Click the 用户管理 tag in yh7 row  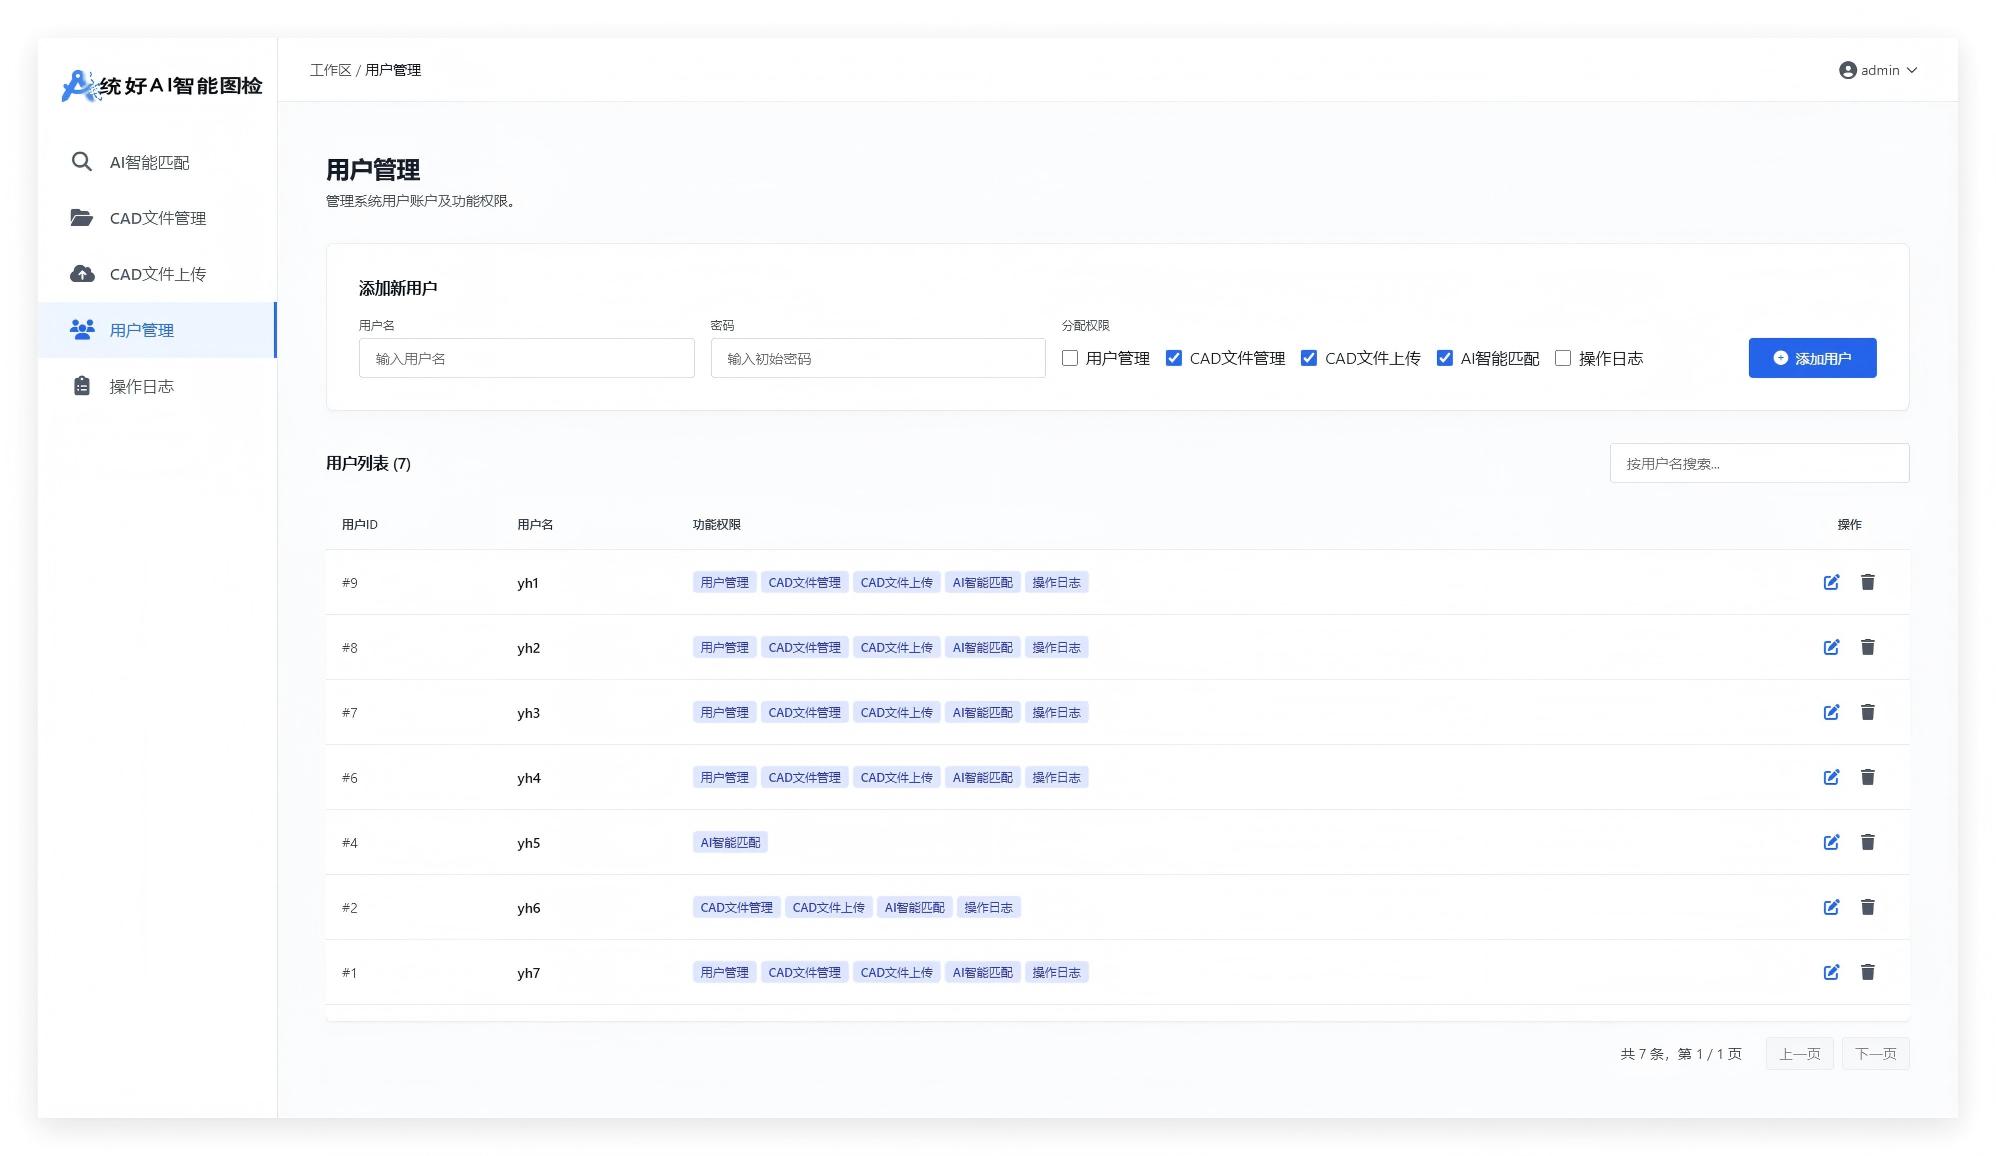tap(725, 972)
